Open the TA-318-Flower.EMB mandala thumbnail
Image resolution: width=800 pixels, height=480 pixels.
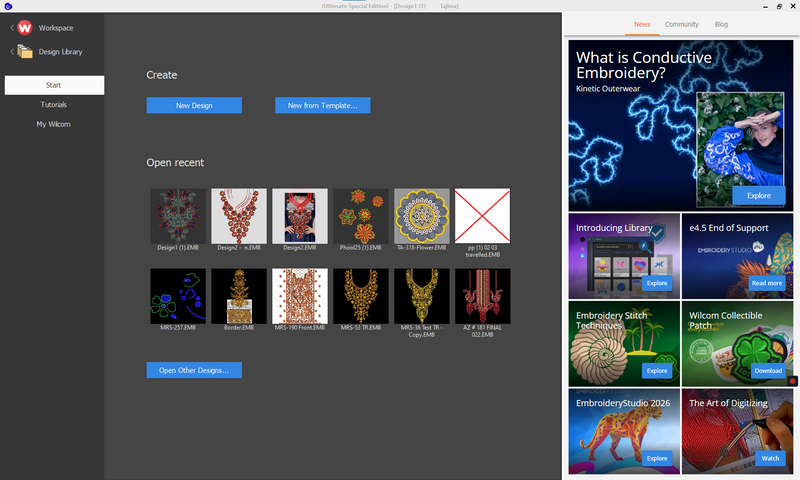coord(422,216)
